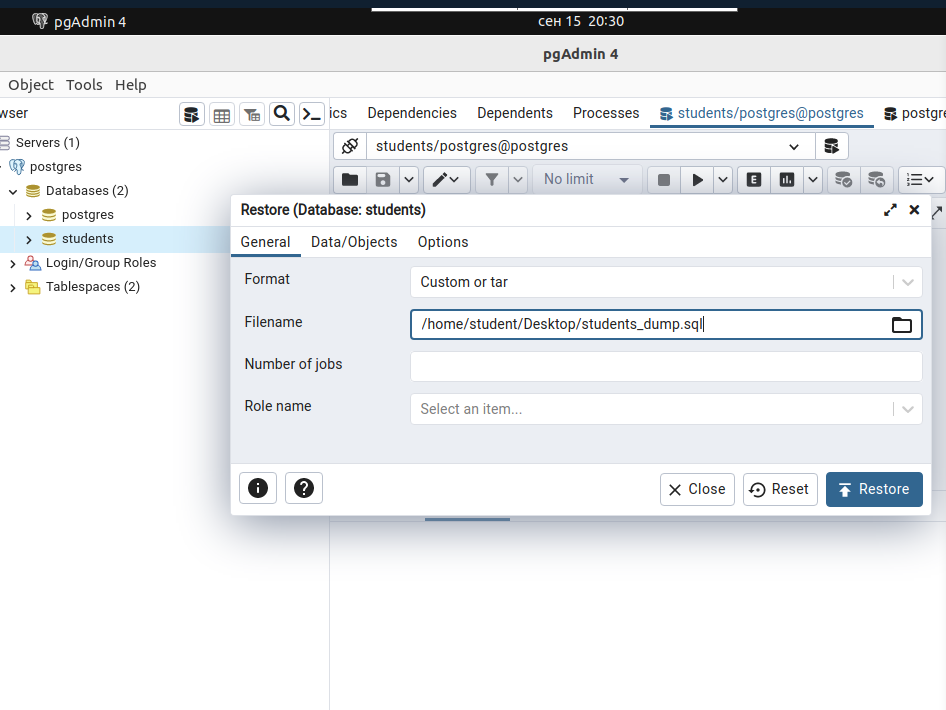
Task: Switch to Dependencies tab
Action: point(412,113)
